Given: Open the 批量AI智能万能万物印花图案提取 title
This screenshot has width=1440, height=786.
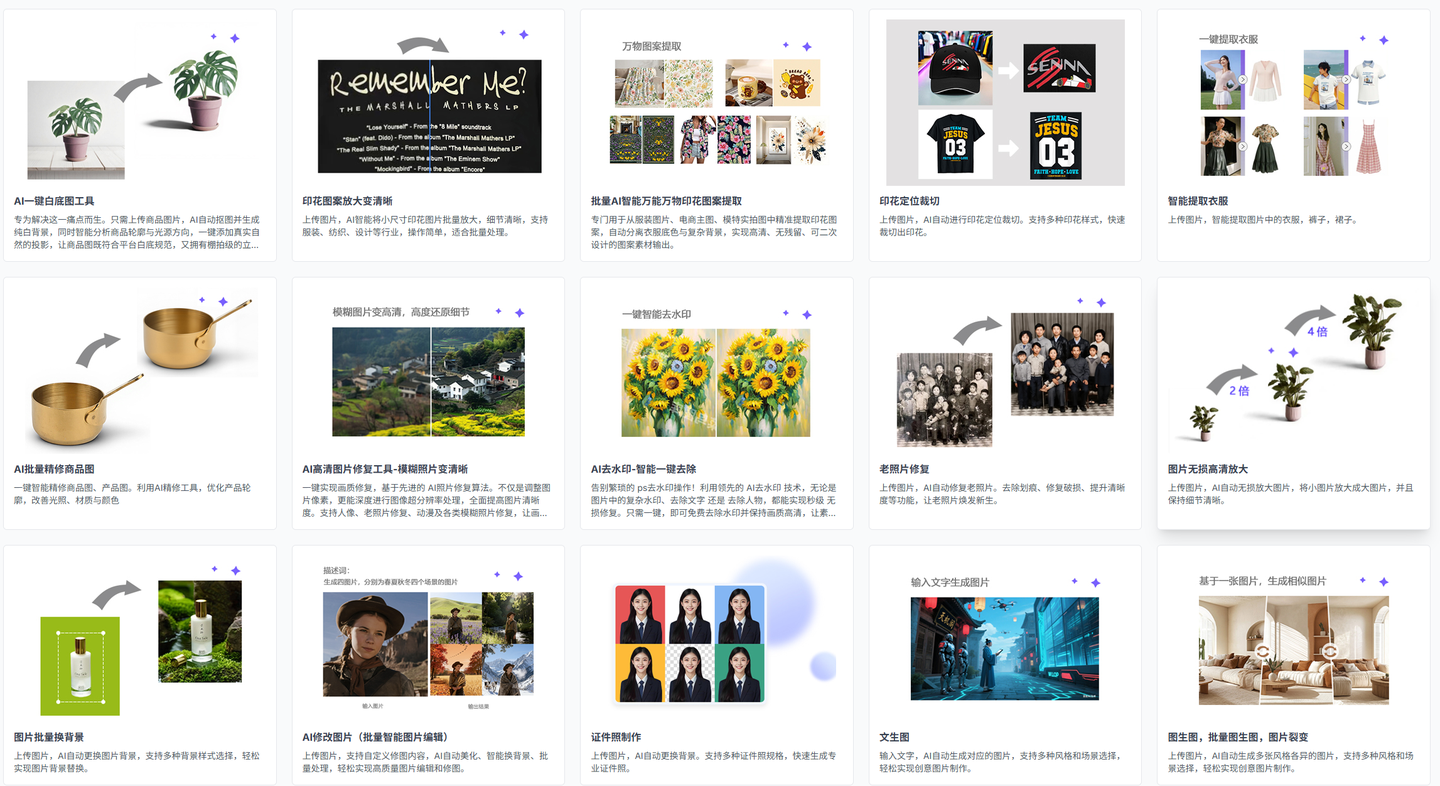Looking at the screenshot, I should point(666,201).
